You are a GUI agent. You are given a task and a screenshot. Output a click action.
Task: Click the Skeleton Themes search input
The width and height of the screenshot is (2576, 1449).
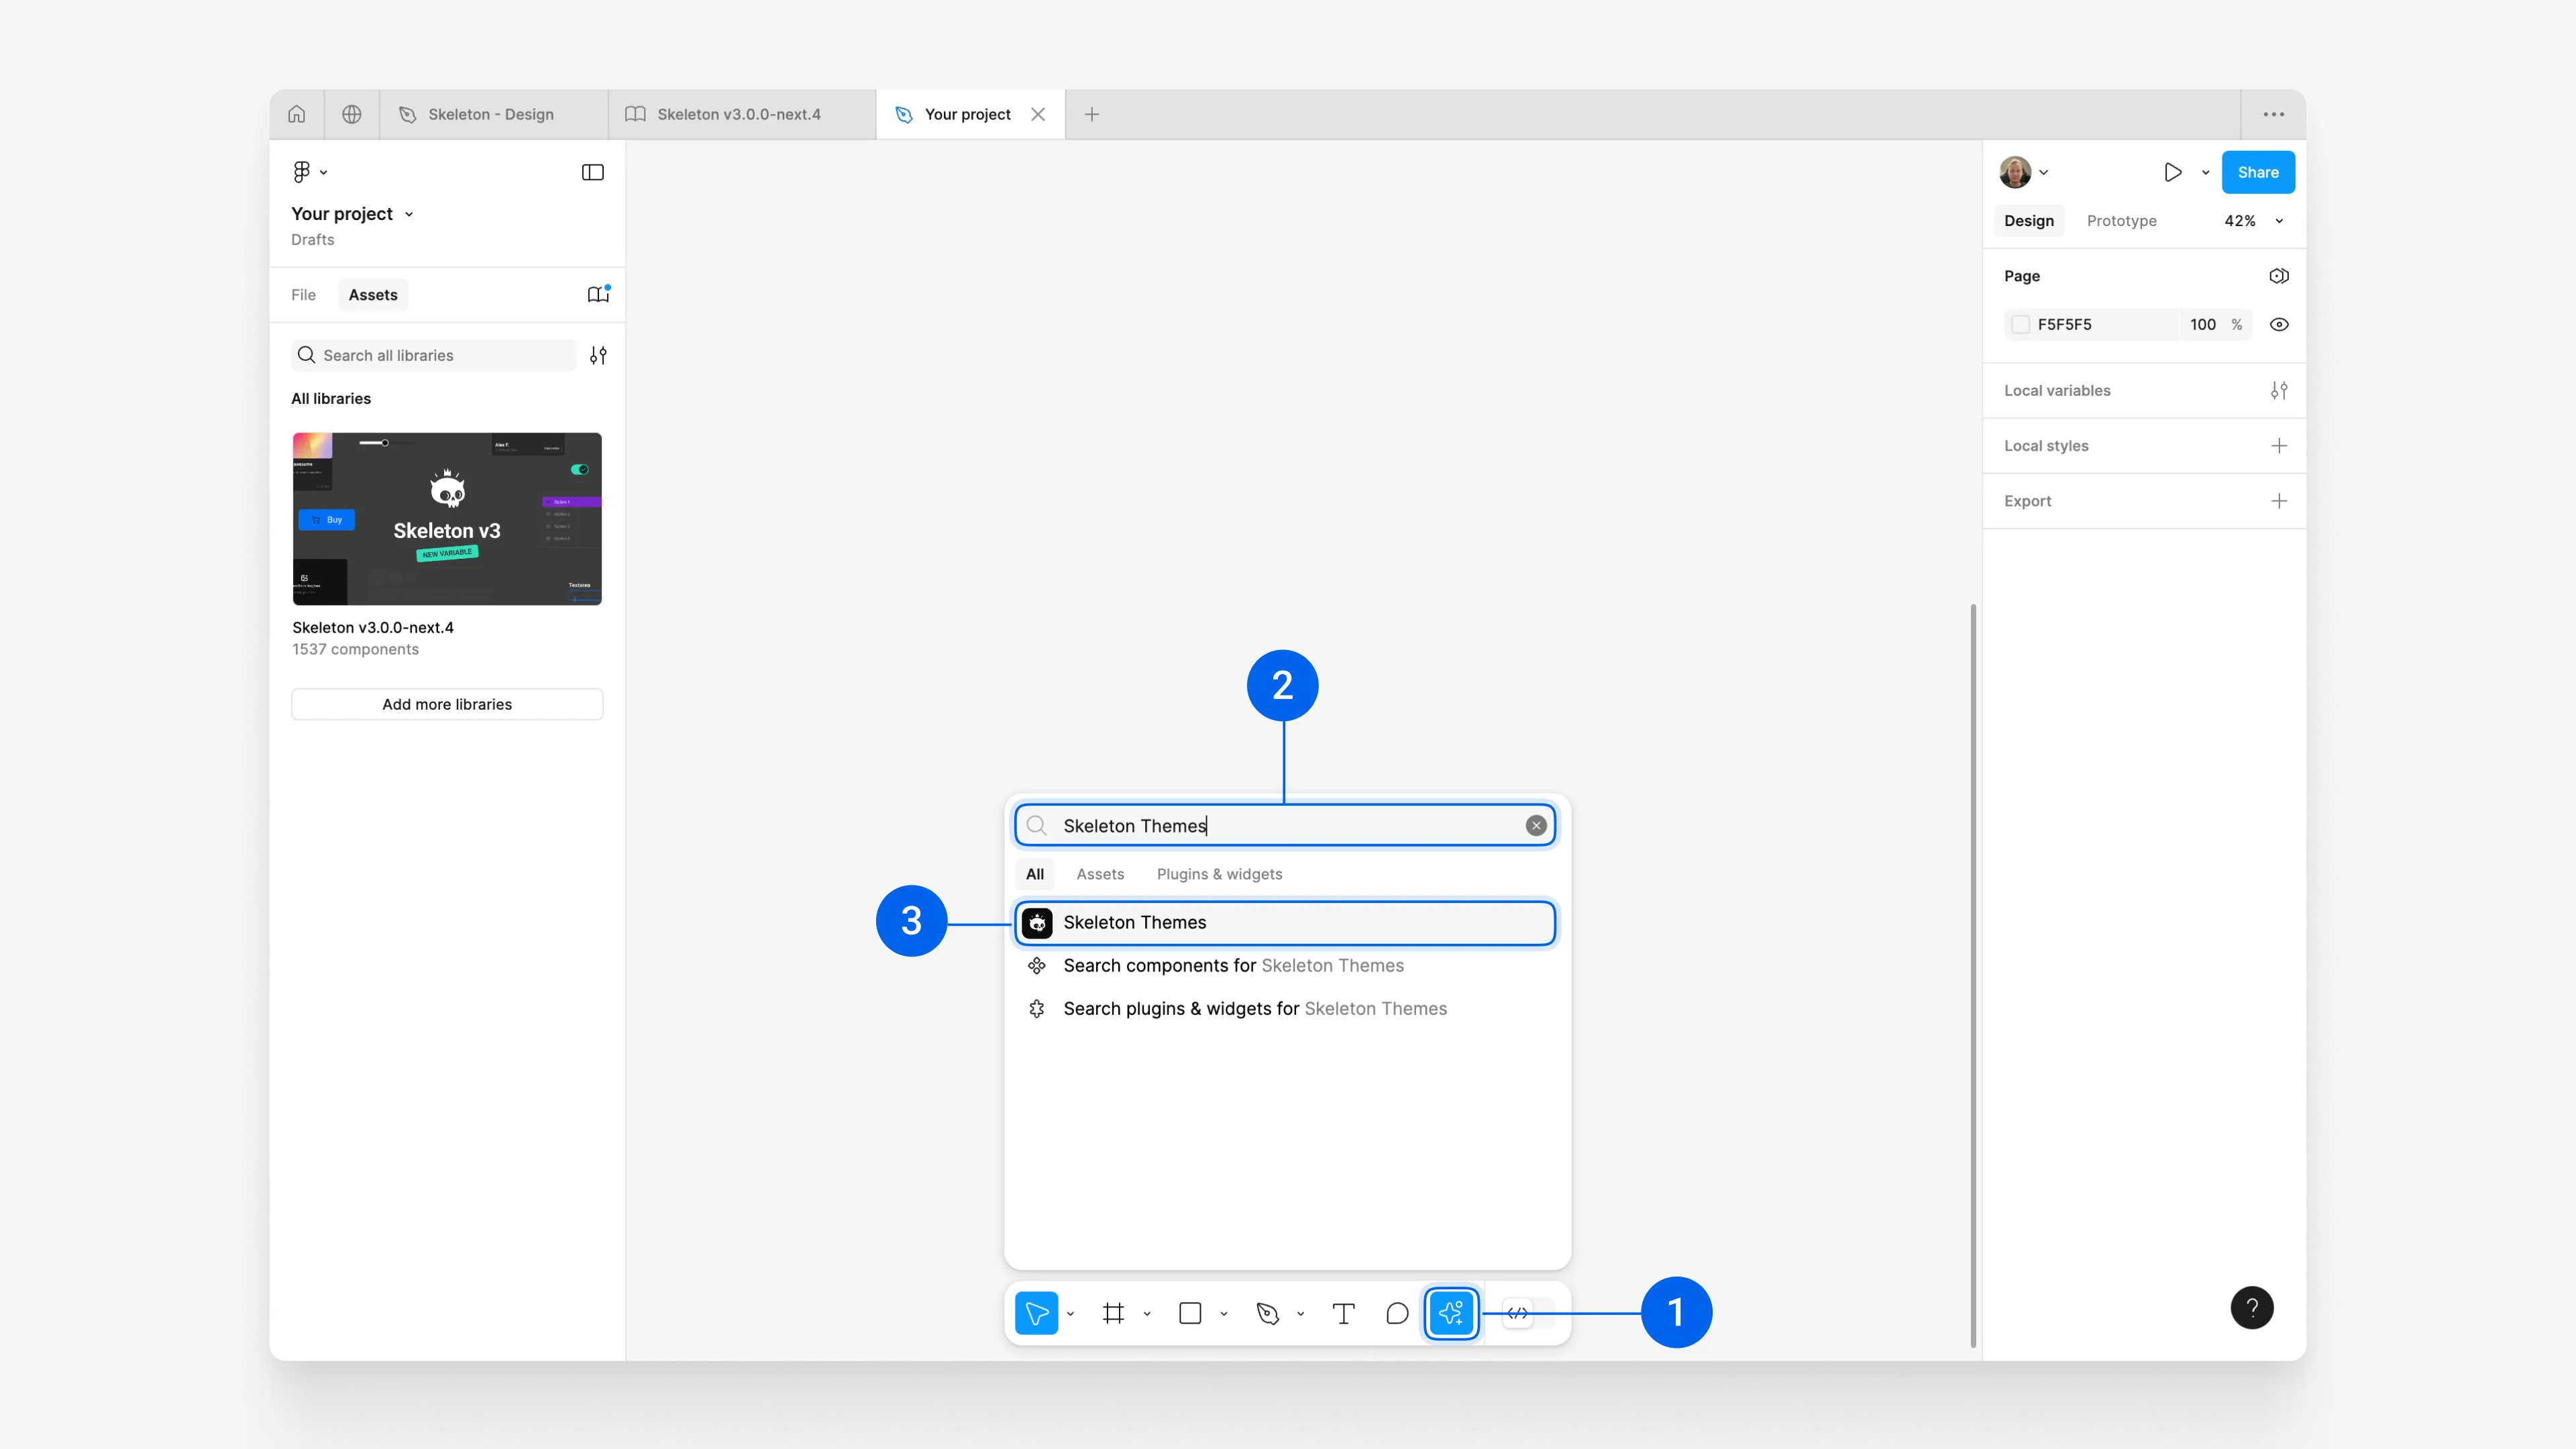click(1285, 825)
